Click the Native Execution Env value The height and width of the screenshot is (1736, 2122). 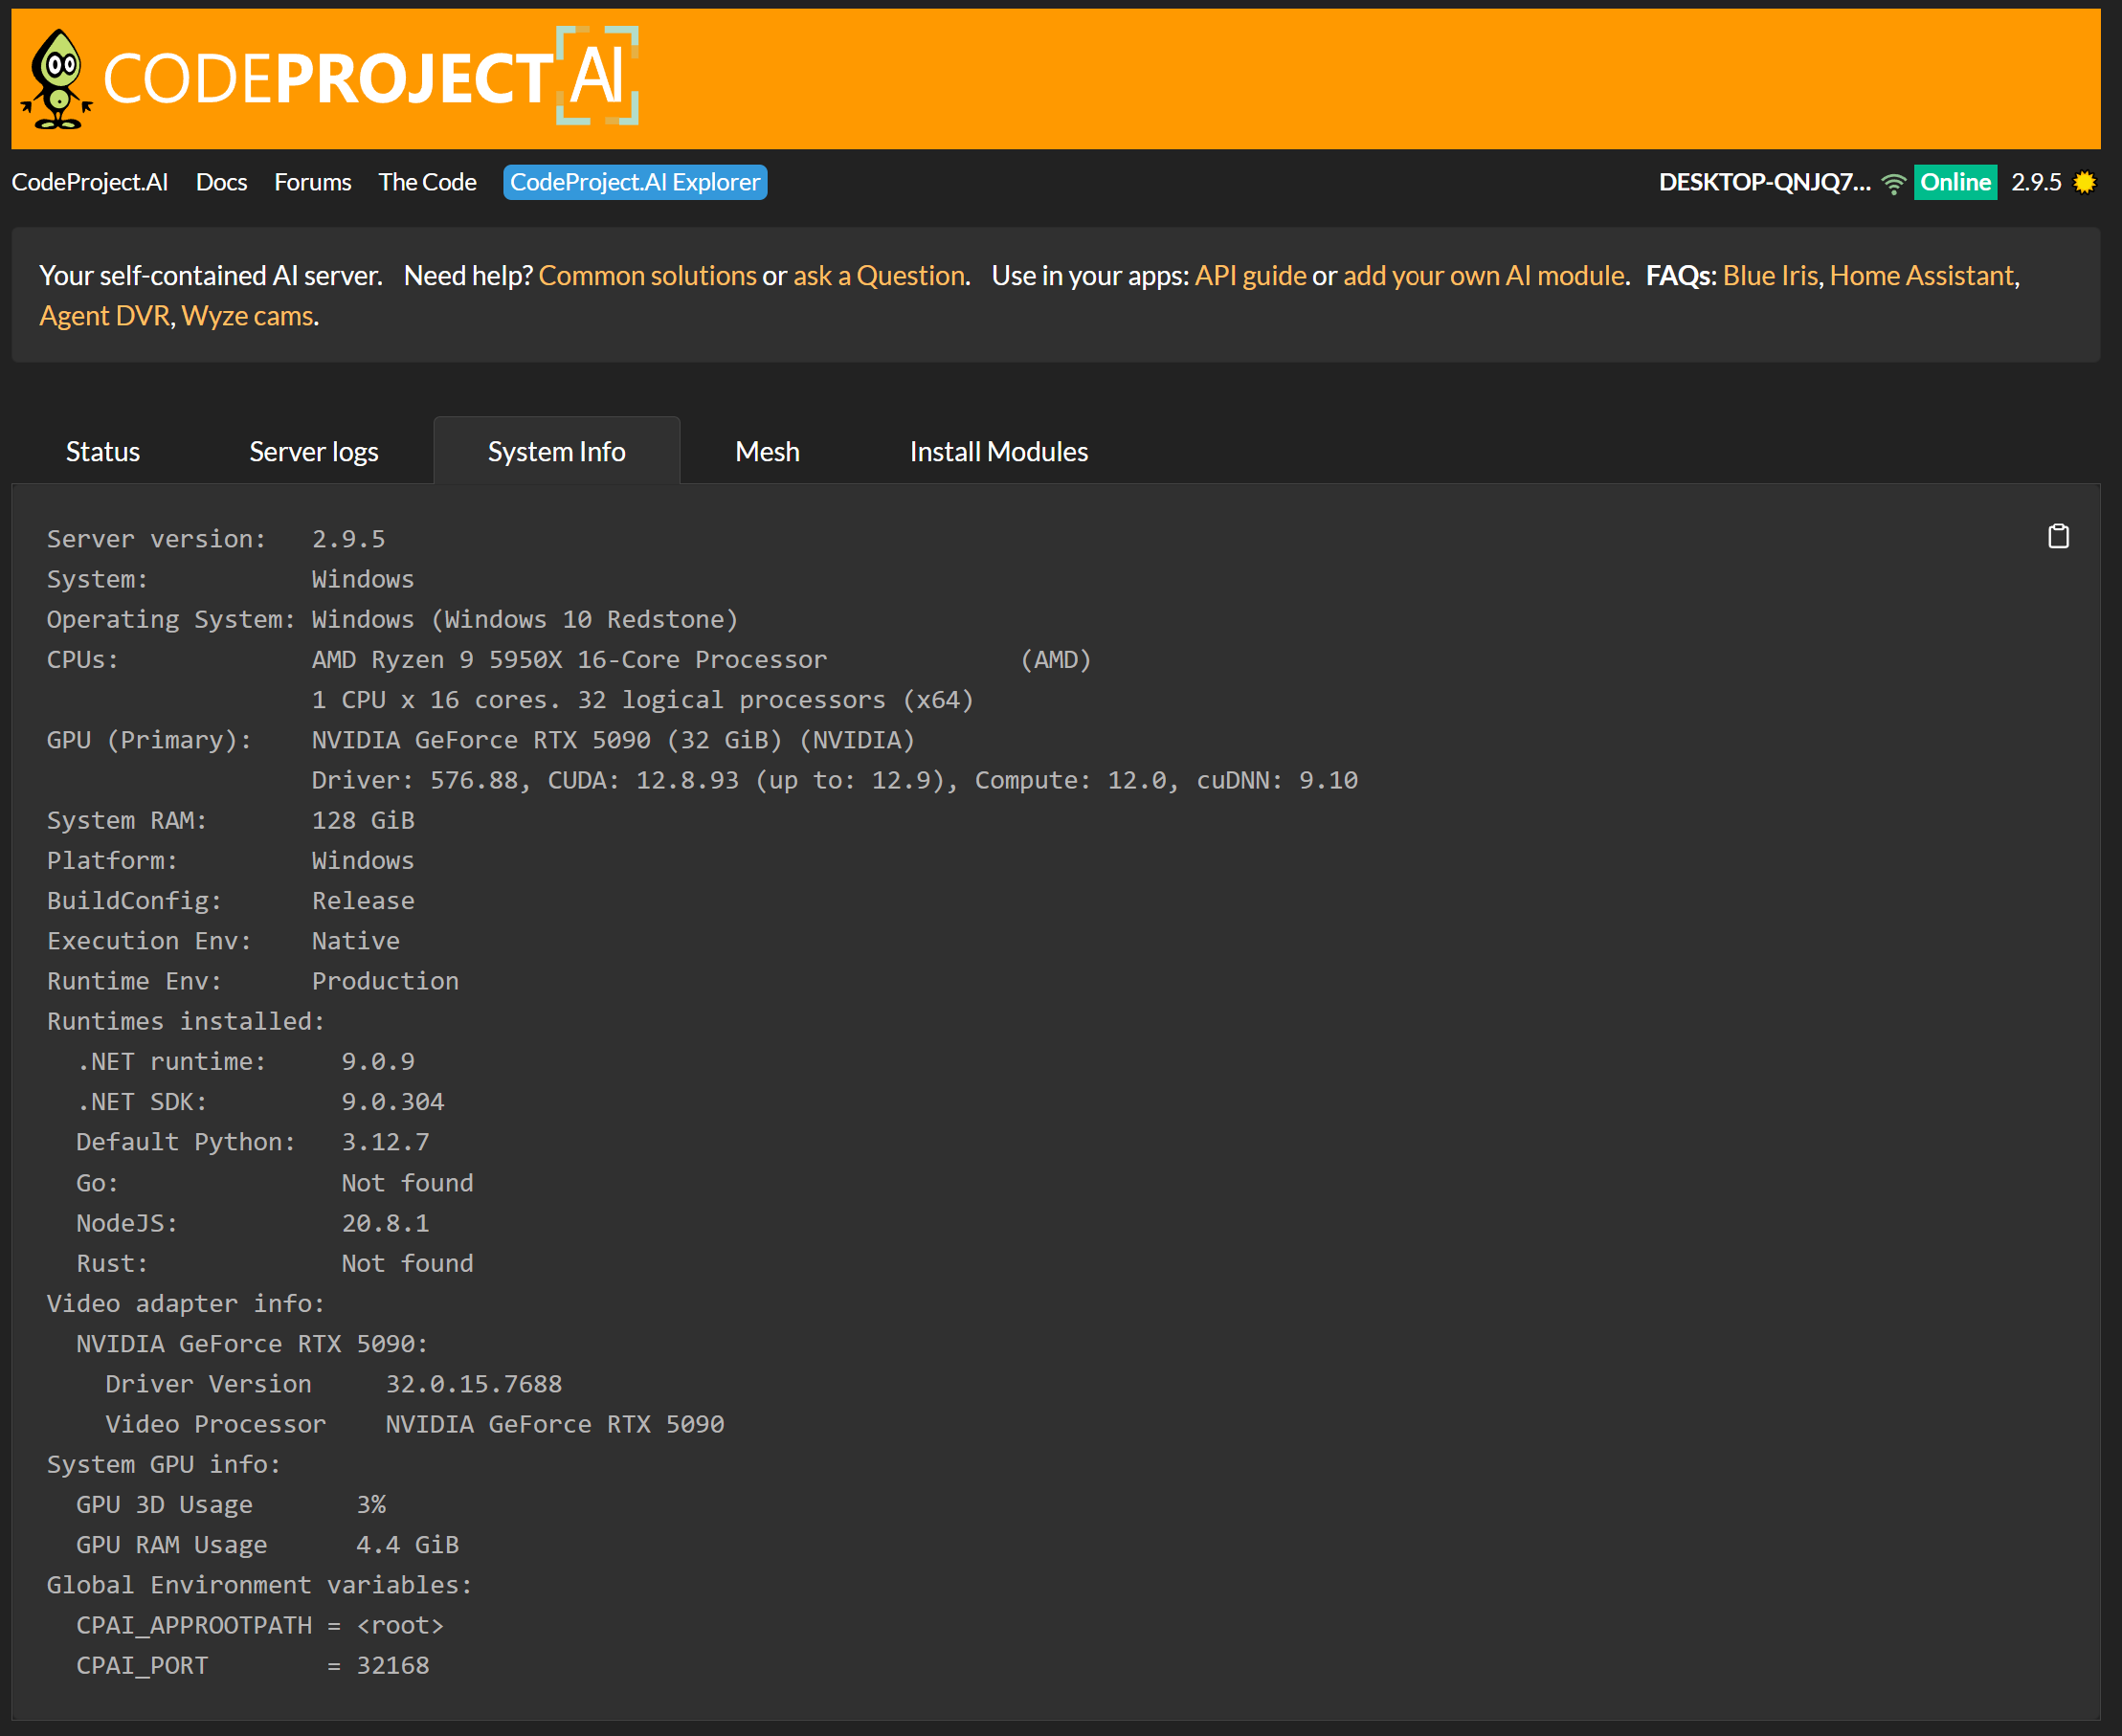pos(356,941)
